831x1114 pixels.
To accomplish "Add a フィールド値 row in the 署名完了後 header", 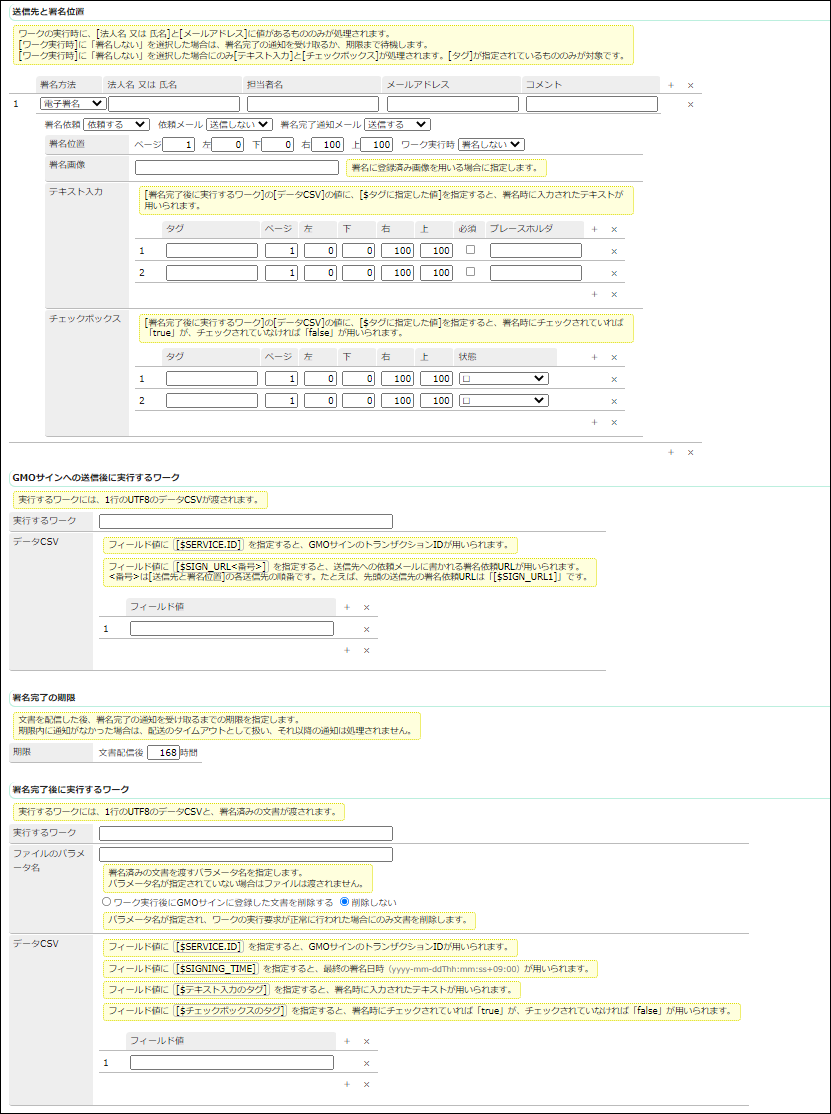I will coord(346,1041).
